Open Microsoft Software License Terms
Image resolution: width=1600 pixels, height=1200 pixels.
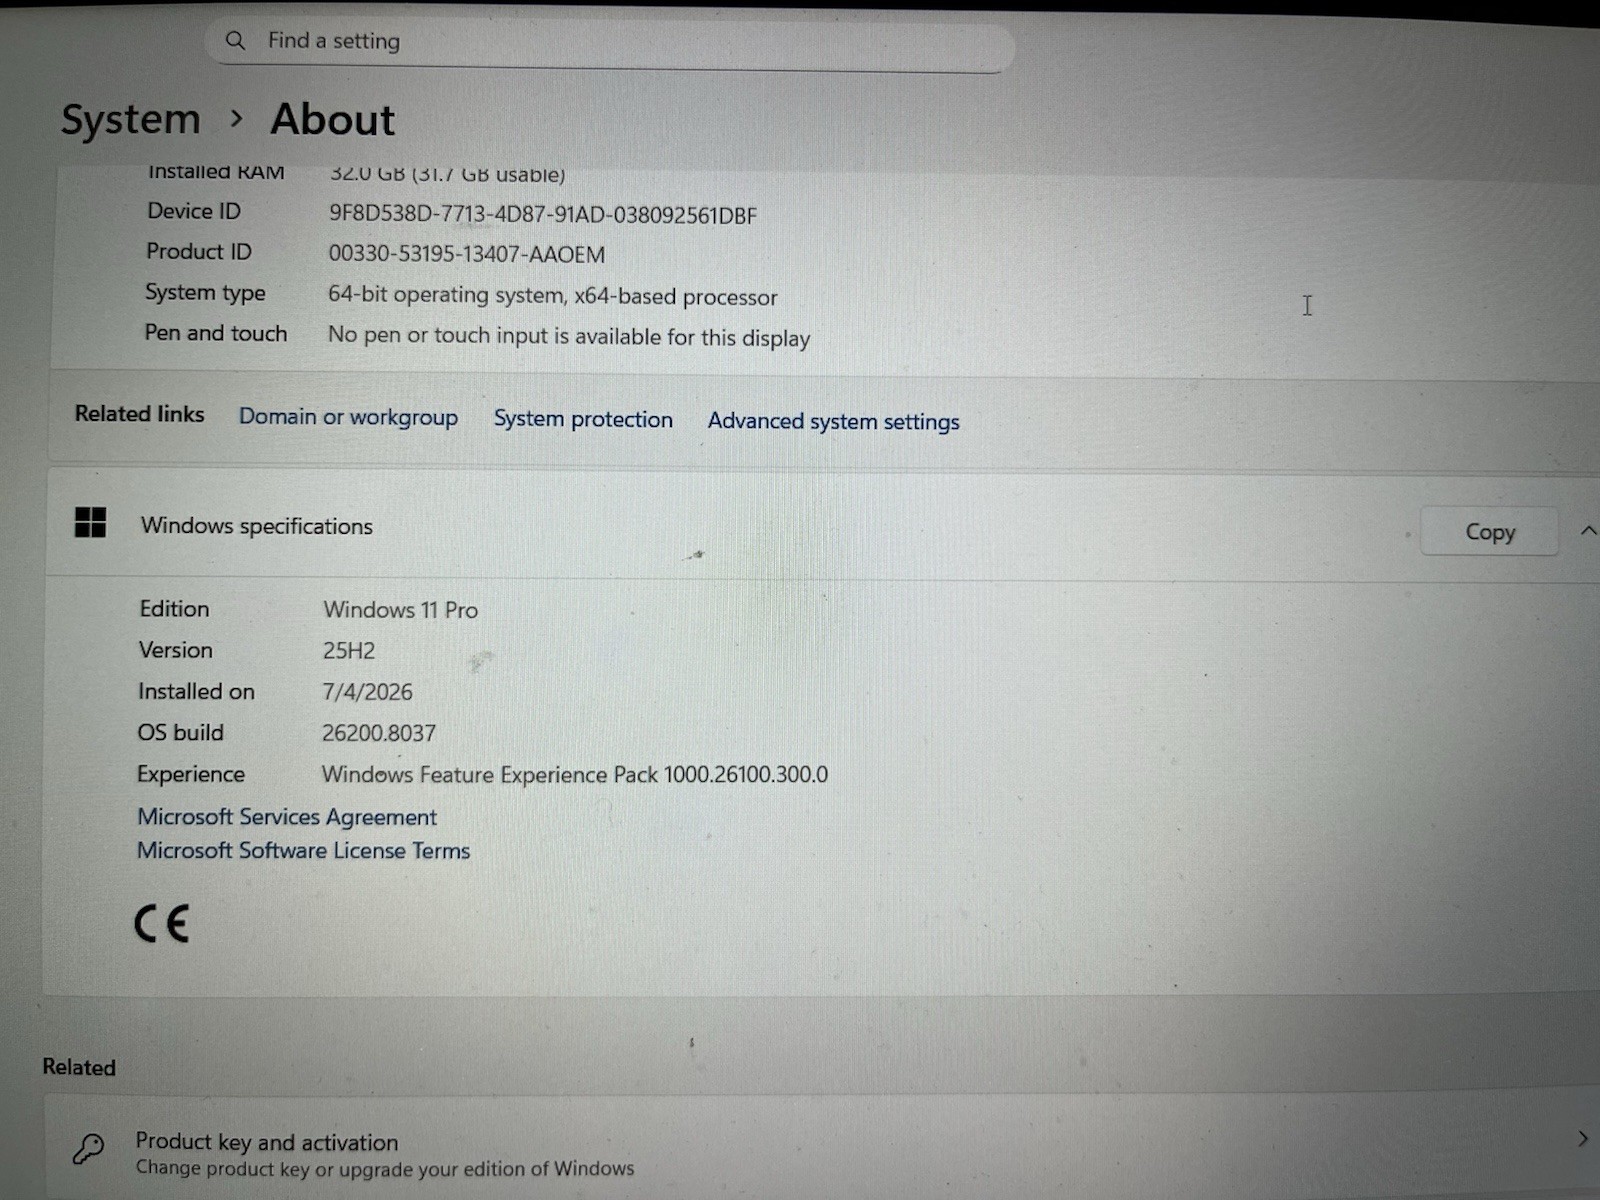(303, 851)
